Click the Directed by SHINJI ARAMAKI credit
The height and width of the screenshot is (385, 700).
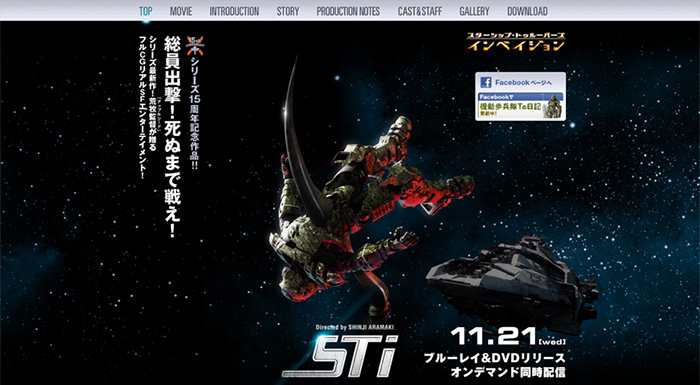(x=354, y=327)
